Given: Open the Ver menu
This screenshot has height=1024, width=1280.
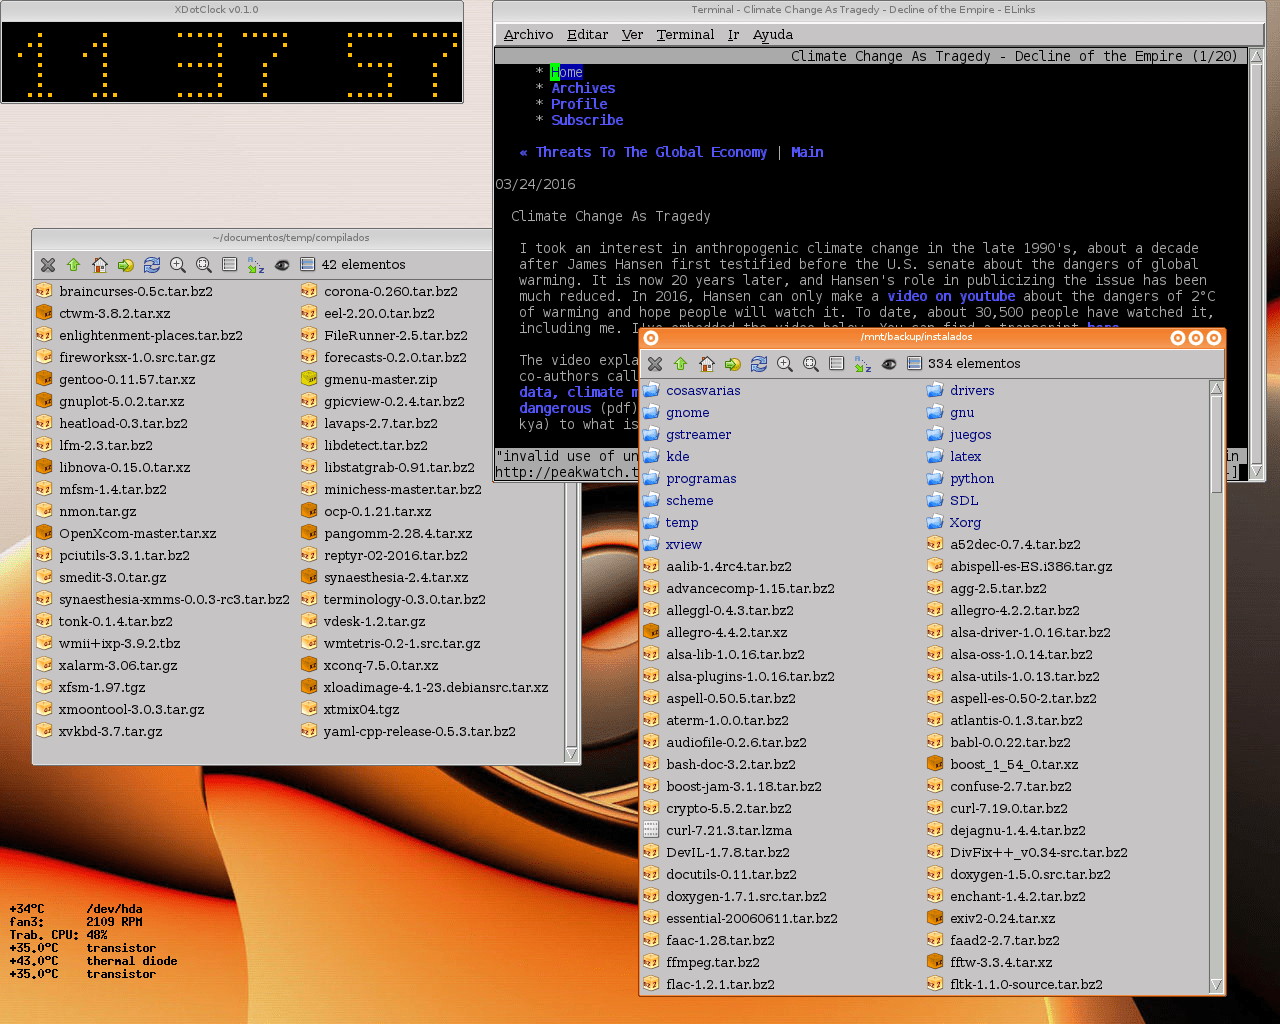Looking at the screenshot, I should (x=632, y=34).
